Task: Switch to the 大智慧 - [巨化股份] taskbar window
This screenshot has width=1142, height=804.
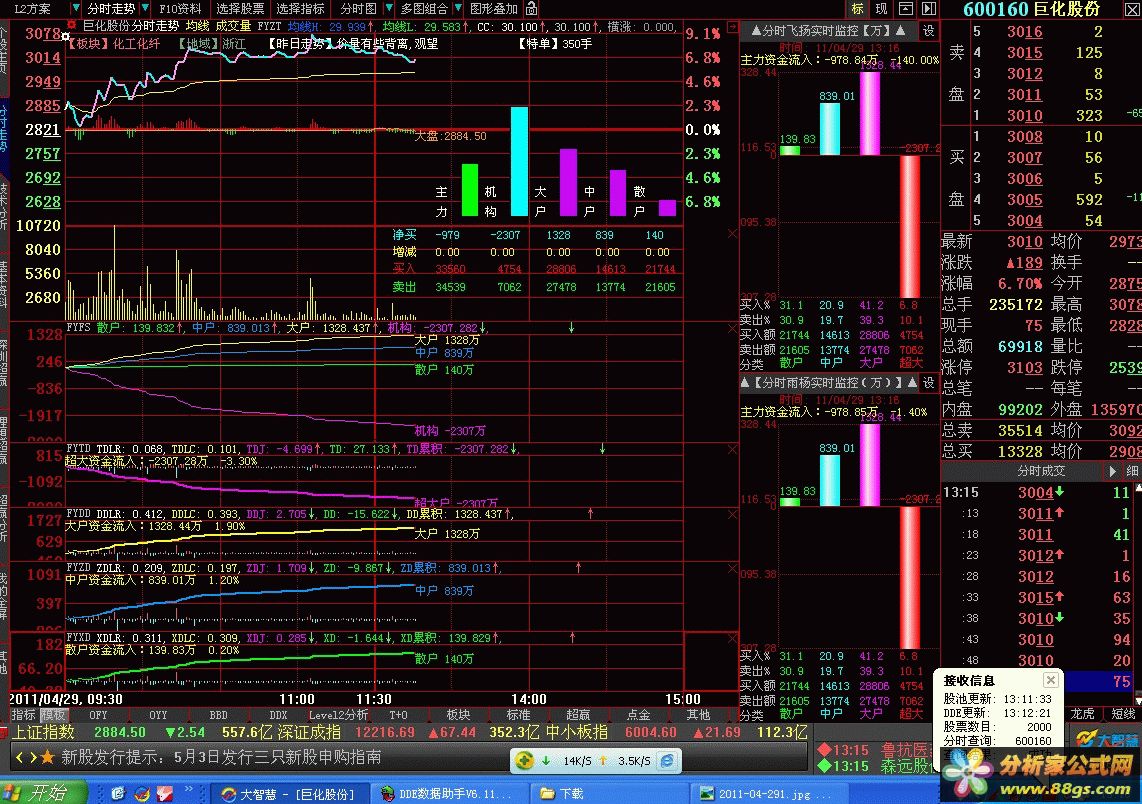Action: tap(288, 793)
